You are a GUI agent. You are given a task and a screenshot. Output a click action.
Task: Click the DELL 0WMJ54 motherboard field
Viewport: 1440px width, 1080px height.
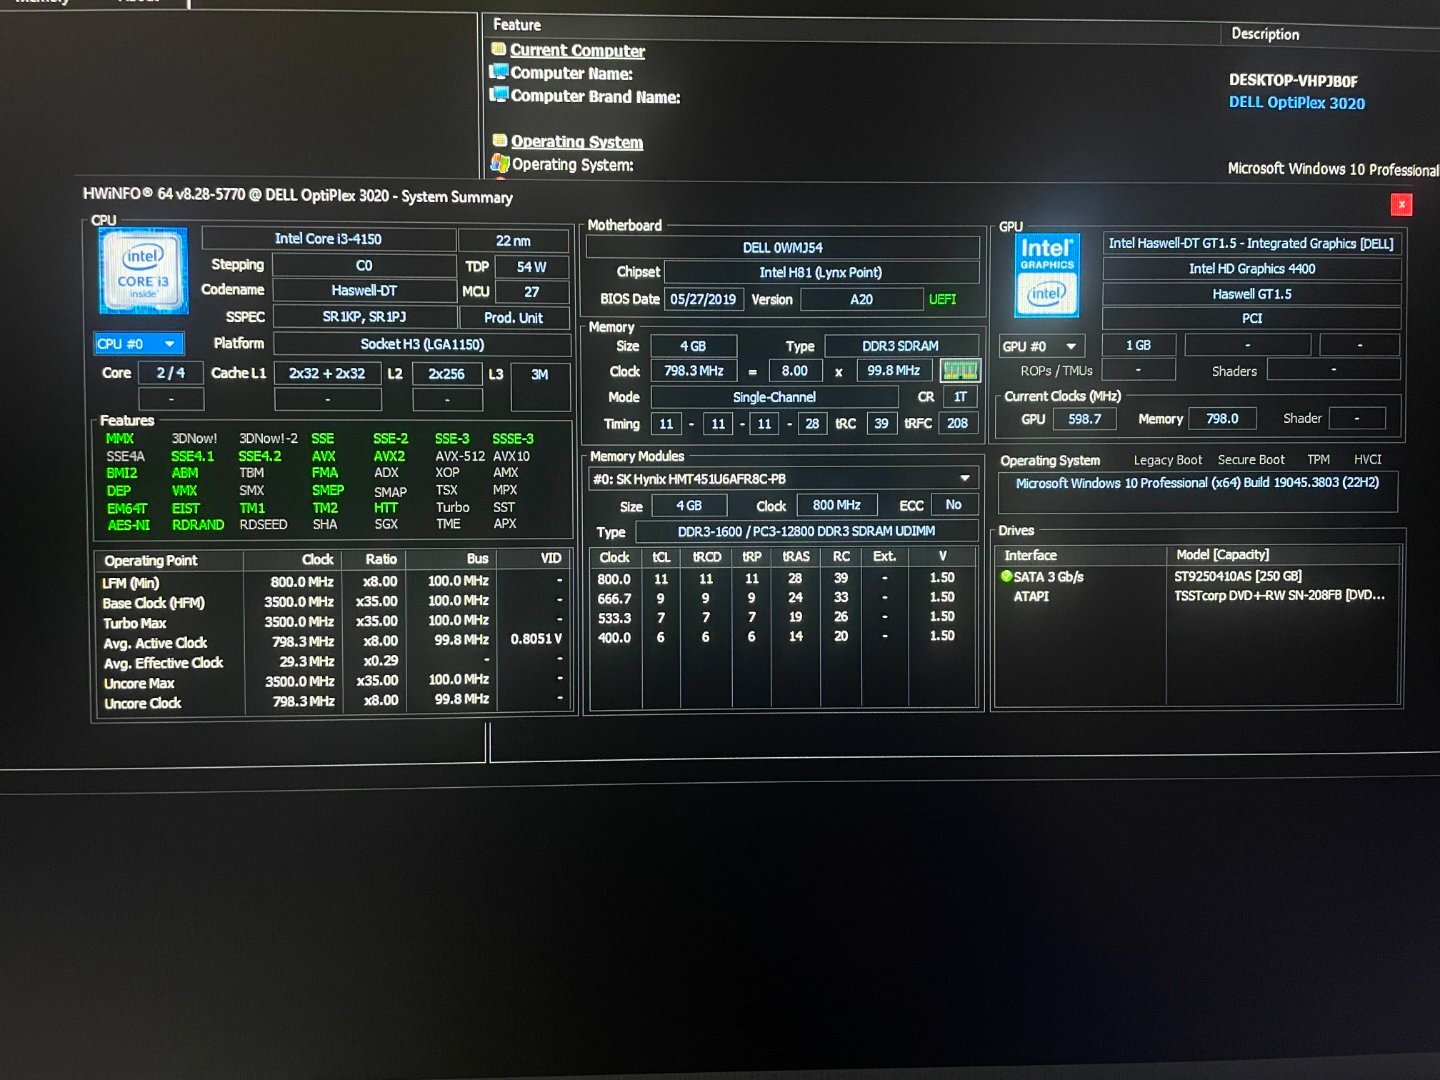pyautogui.click(x=782, y=248)
